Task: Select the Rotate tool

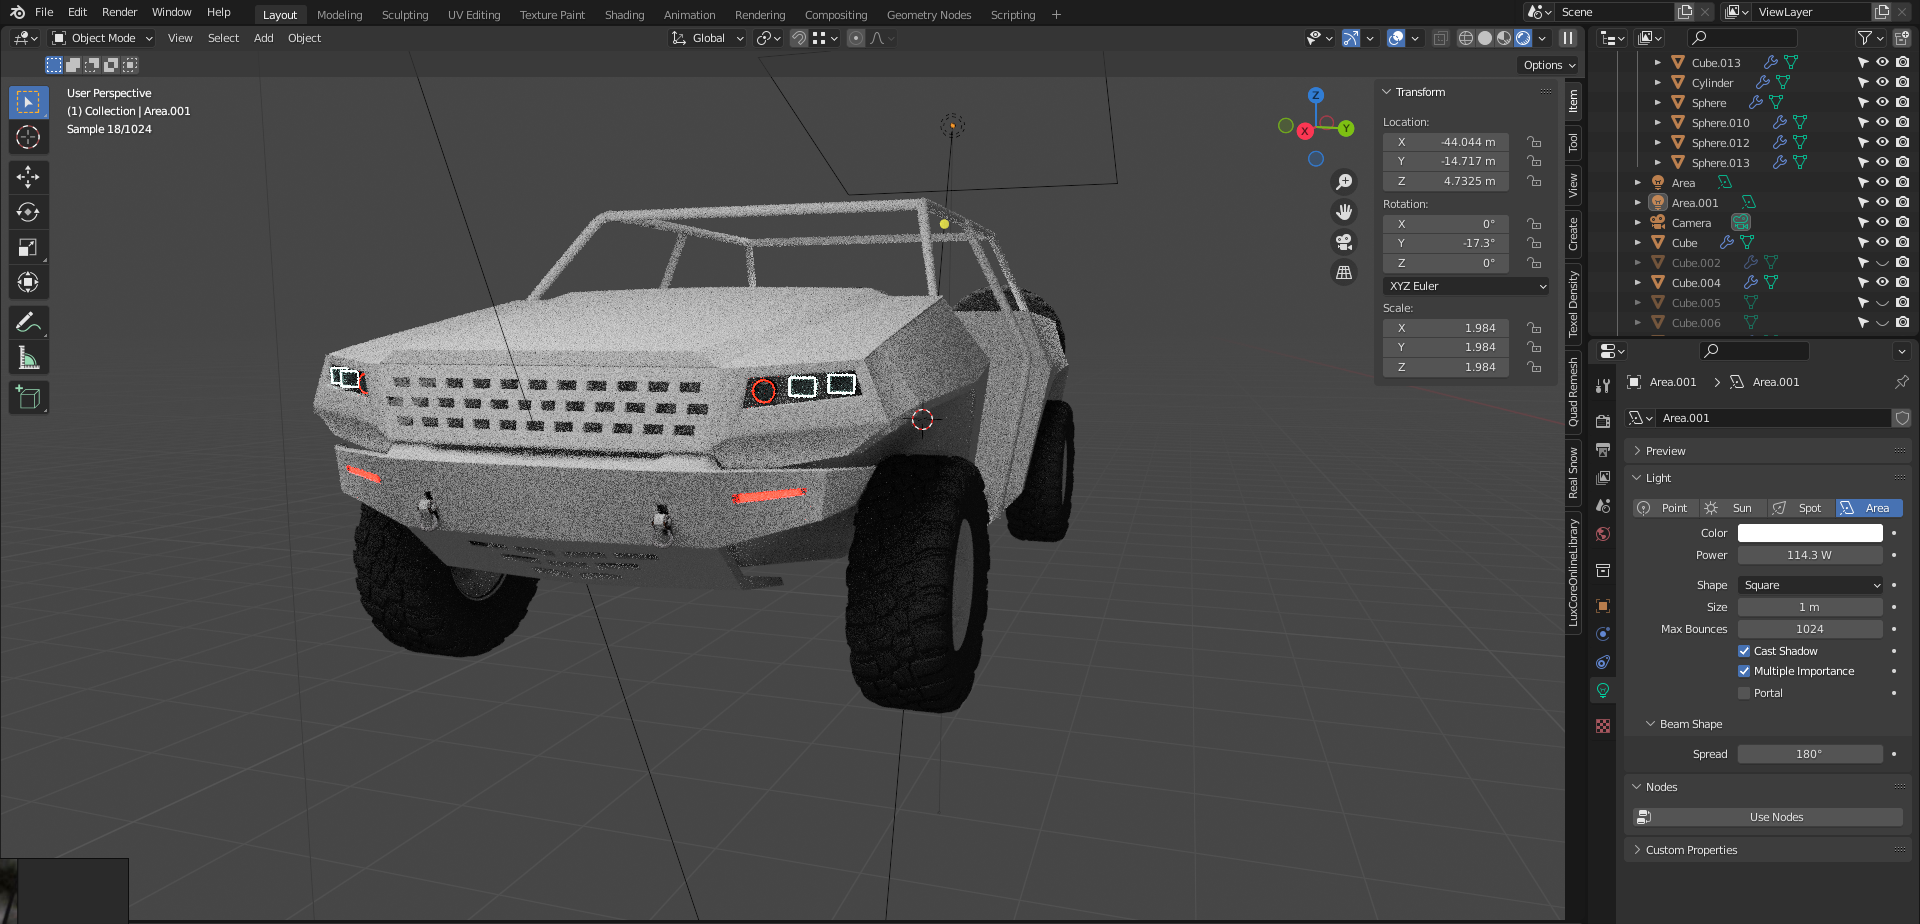Action: pos(28,212)
